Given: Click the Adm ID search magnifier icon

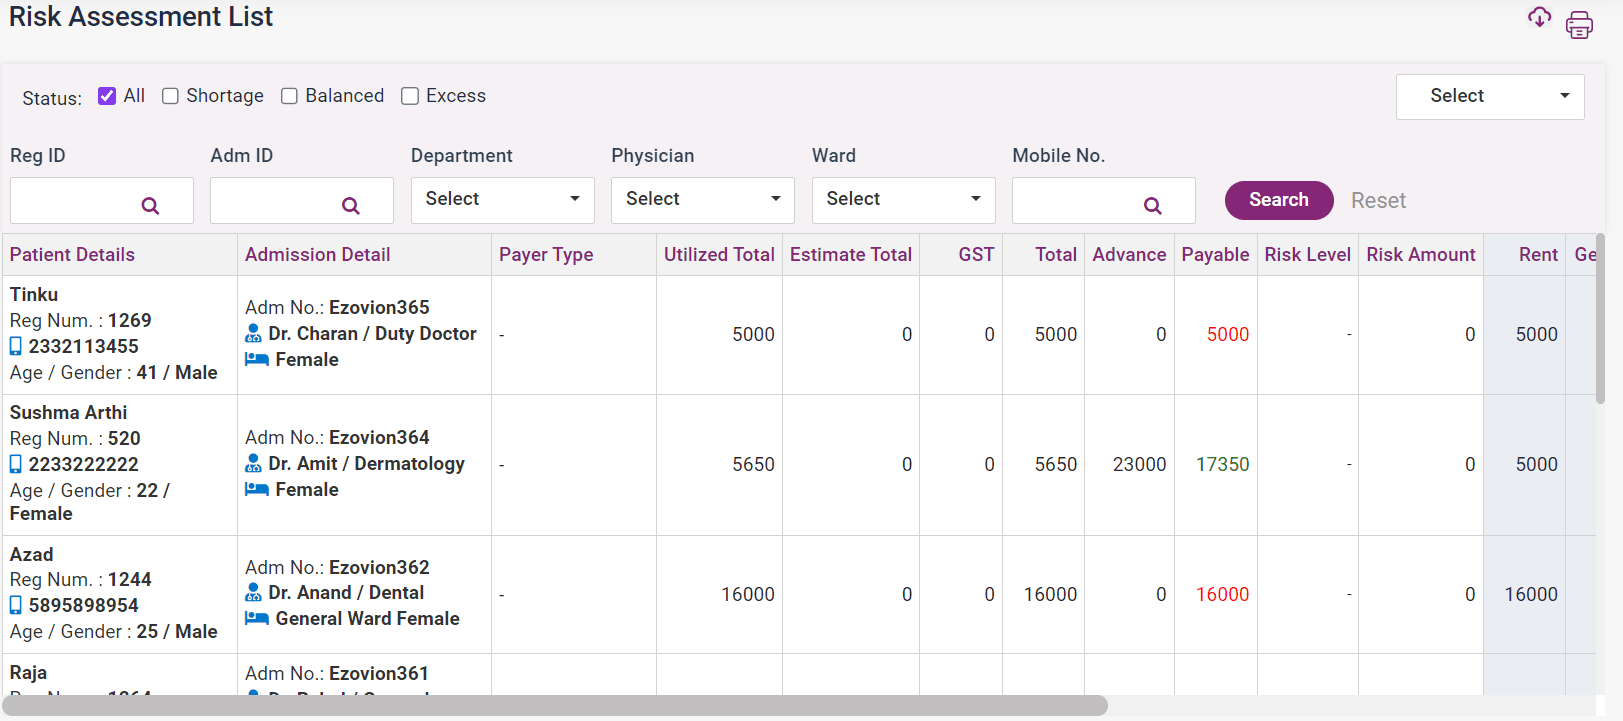Looking at the screenshot, I should [350, 206].
